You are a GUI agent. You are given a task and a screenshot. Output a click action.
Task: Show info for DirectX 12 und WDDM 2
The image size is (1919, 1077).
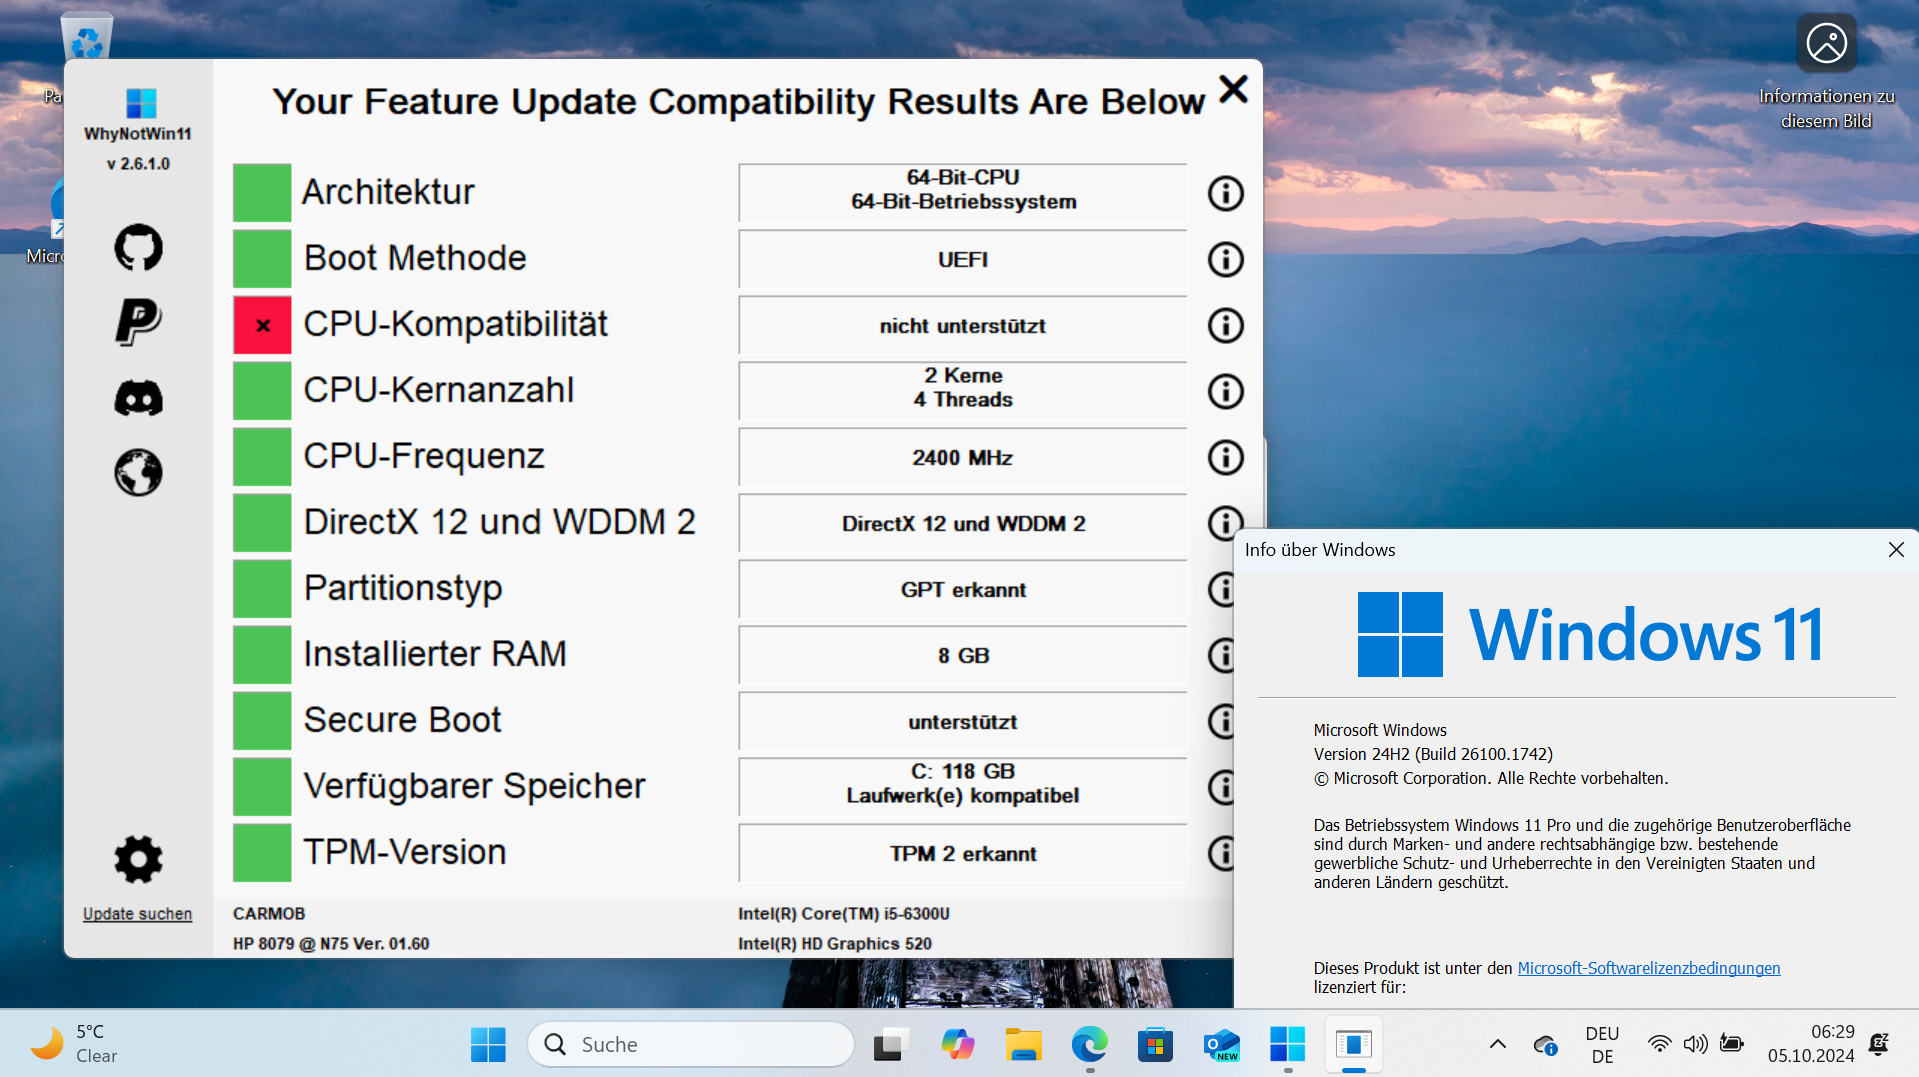click(1224, 522)
